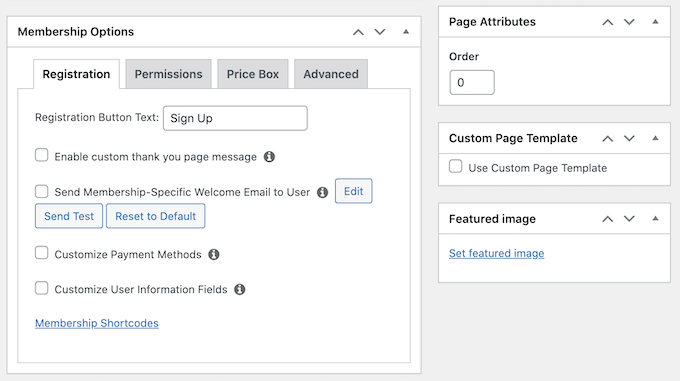This screenshot has height=381, width=680.
Task: Tick Customize Payment Methods checkbox
Action: pos(42,253)
